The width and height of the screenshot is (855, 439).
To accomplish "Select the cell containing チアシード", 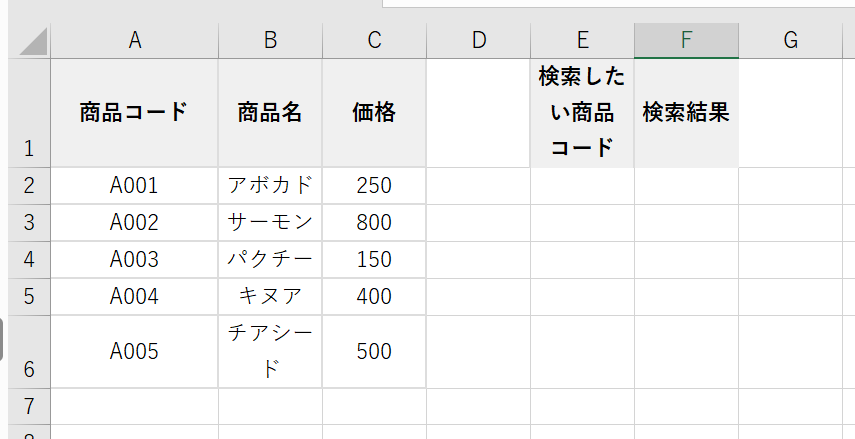I will click(270, 352).
